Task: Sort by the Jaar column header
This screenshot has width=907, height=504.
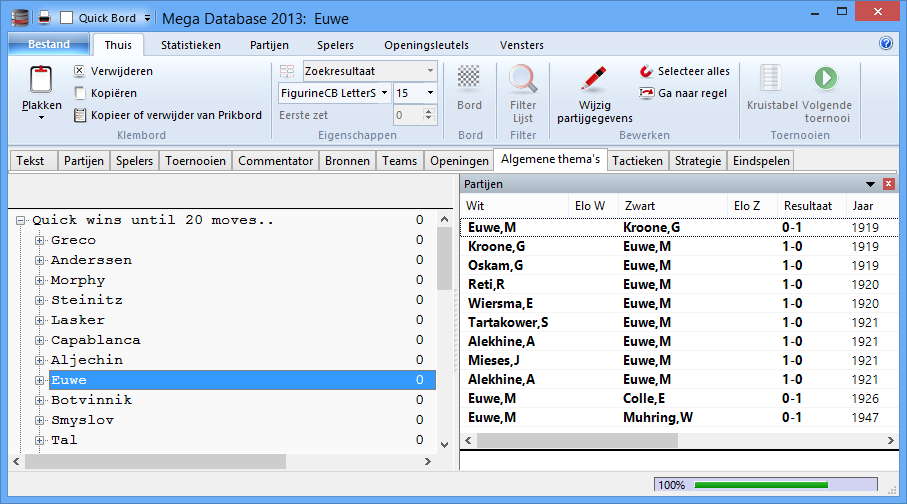Action: pyautogui.click(x=872, y=206)
